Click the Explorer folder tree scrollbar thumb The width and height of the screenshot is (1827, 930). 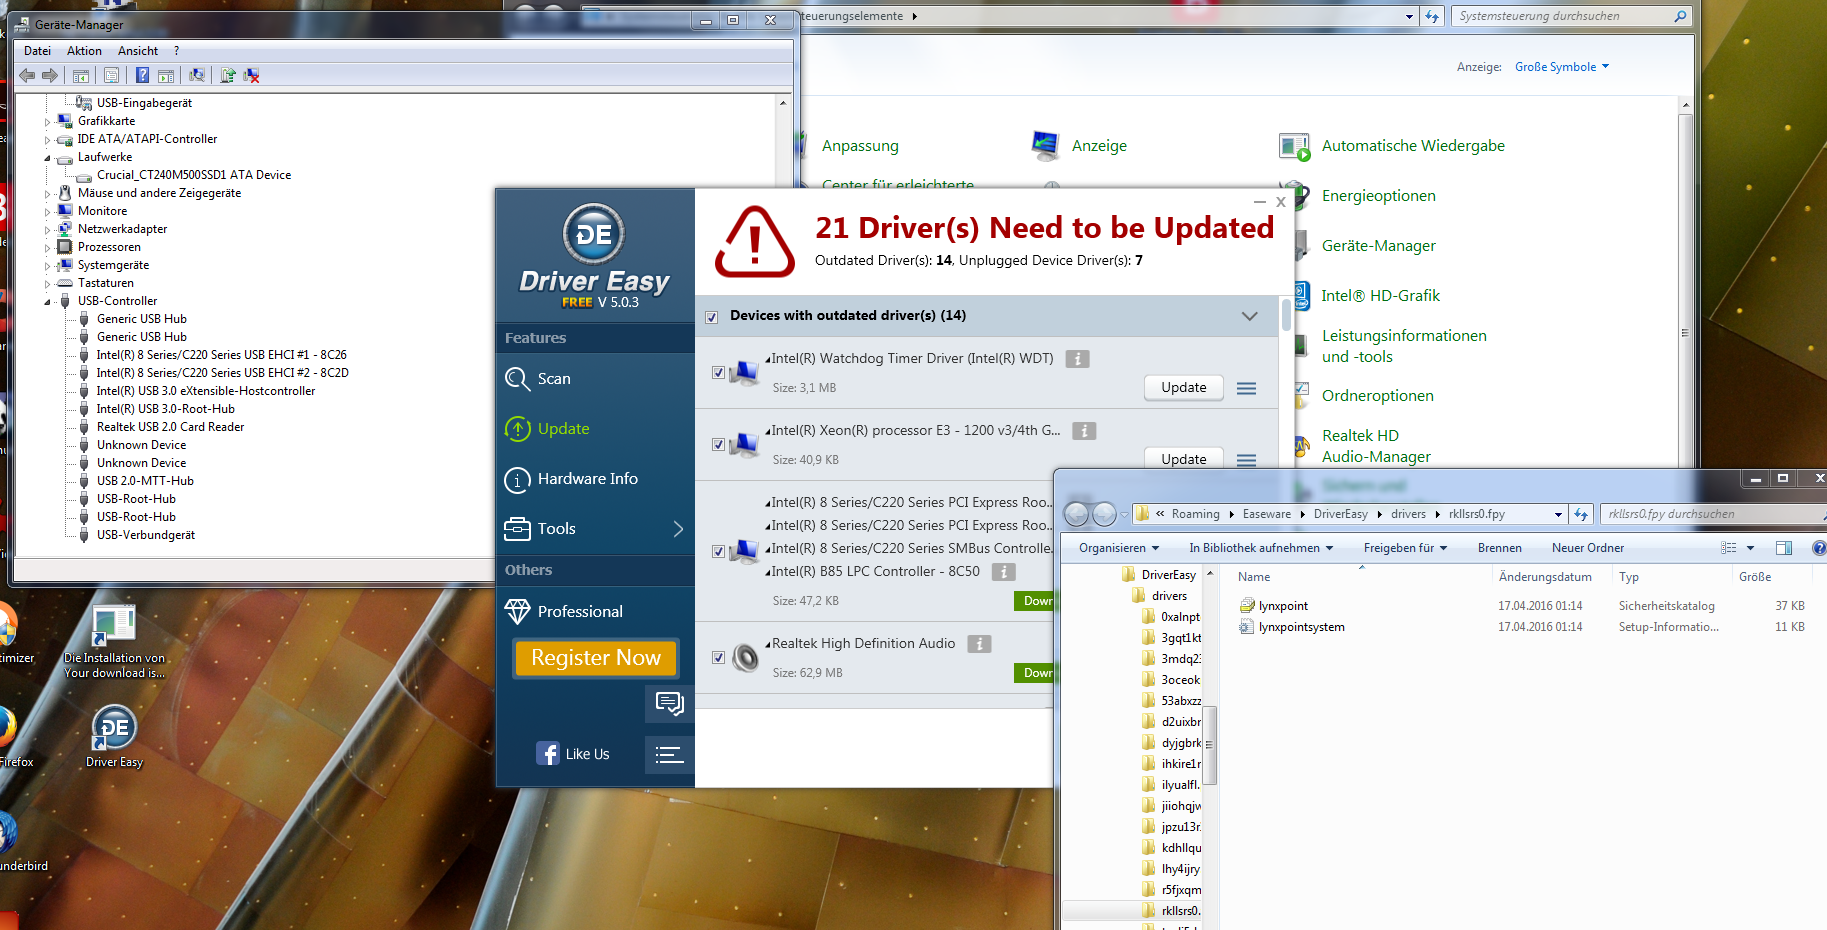tap(1209, 745)
